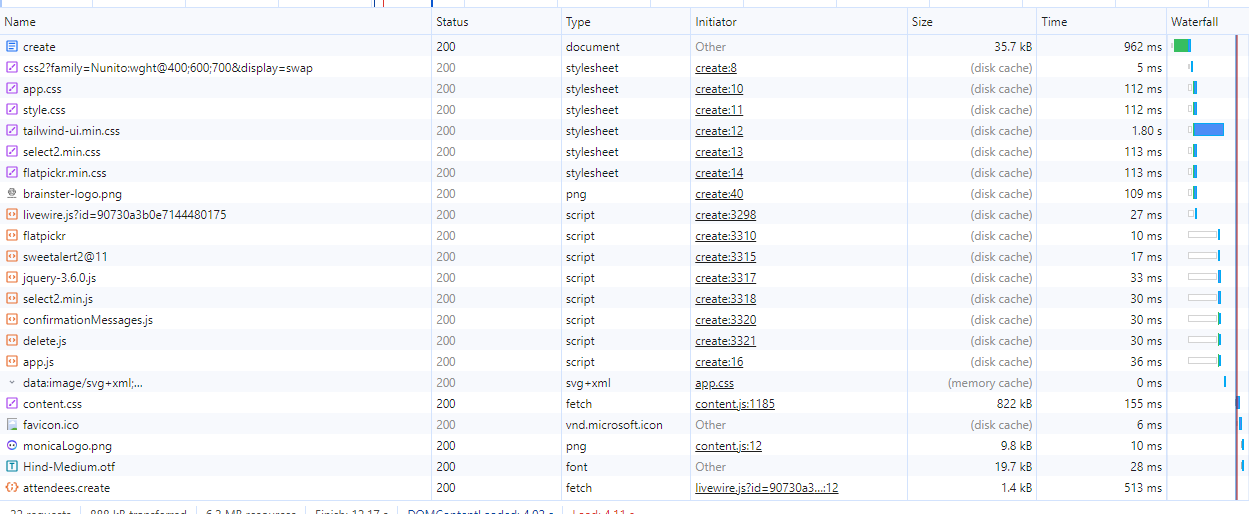Viewport: 1249px width, 514px height.
Task: Click the image icon beside brainster-logo.png
Action: click(12, 194)
